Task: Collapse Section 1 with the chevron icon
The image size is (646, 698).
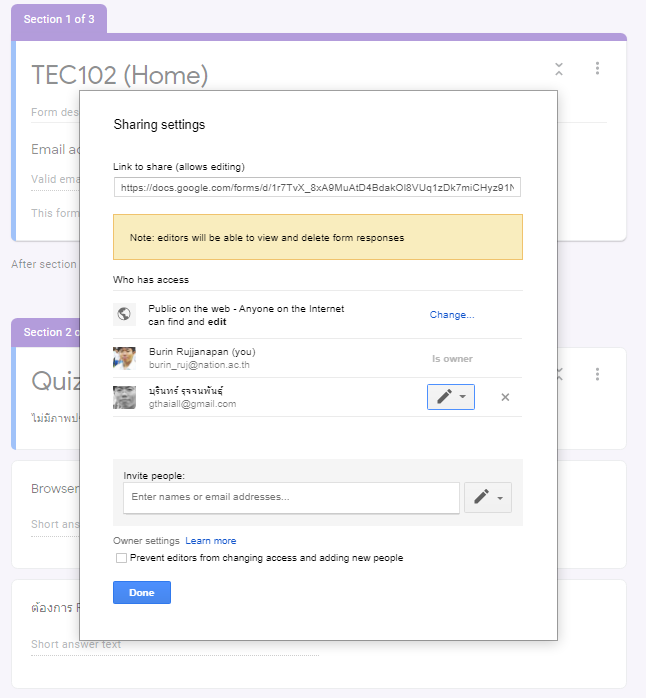Action: click(x=559, y=69)
